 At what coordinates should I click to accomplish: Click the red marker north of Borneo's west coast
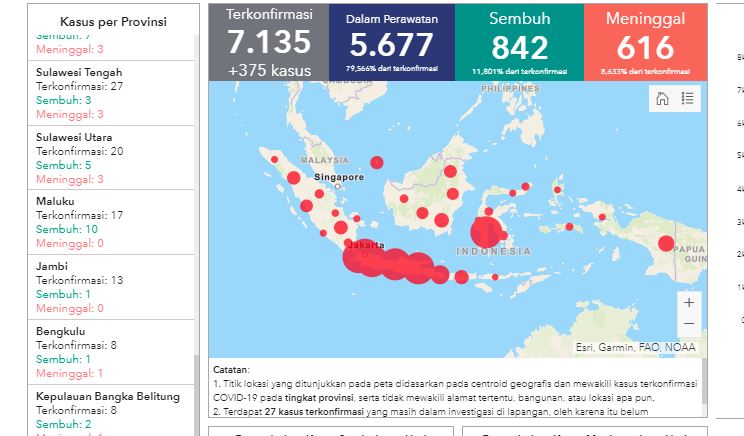(377, 162)
